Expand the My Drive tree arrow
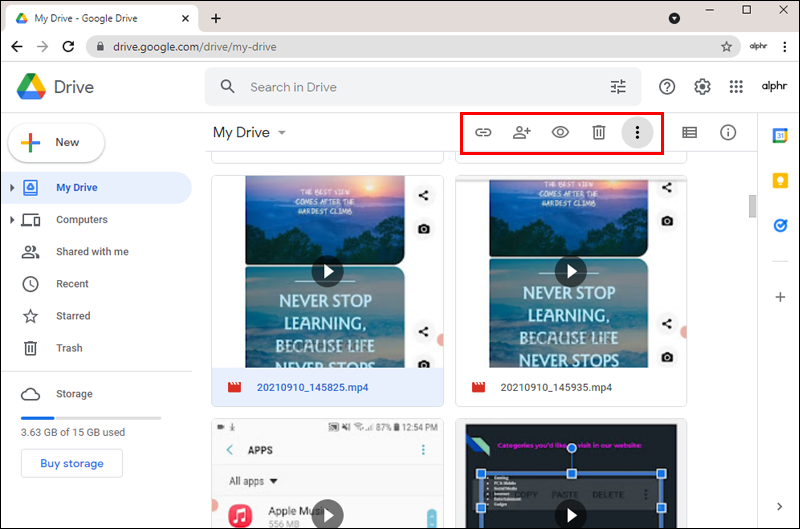This screenshot has height=529, width=800. (12, 188)
